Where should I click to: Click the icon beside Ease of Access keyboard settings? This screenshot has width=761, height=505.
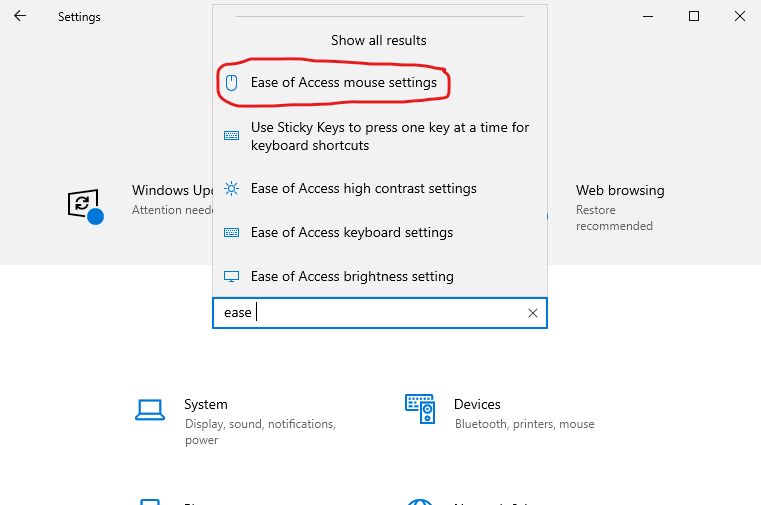click(x=232, y=233)
